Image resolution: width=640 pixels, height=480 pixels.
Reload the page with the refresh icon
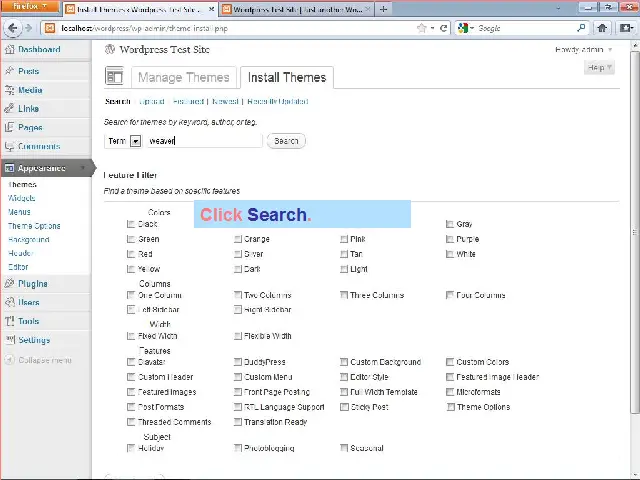443,28
